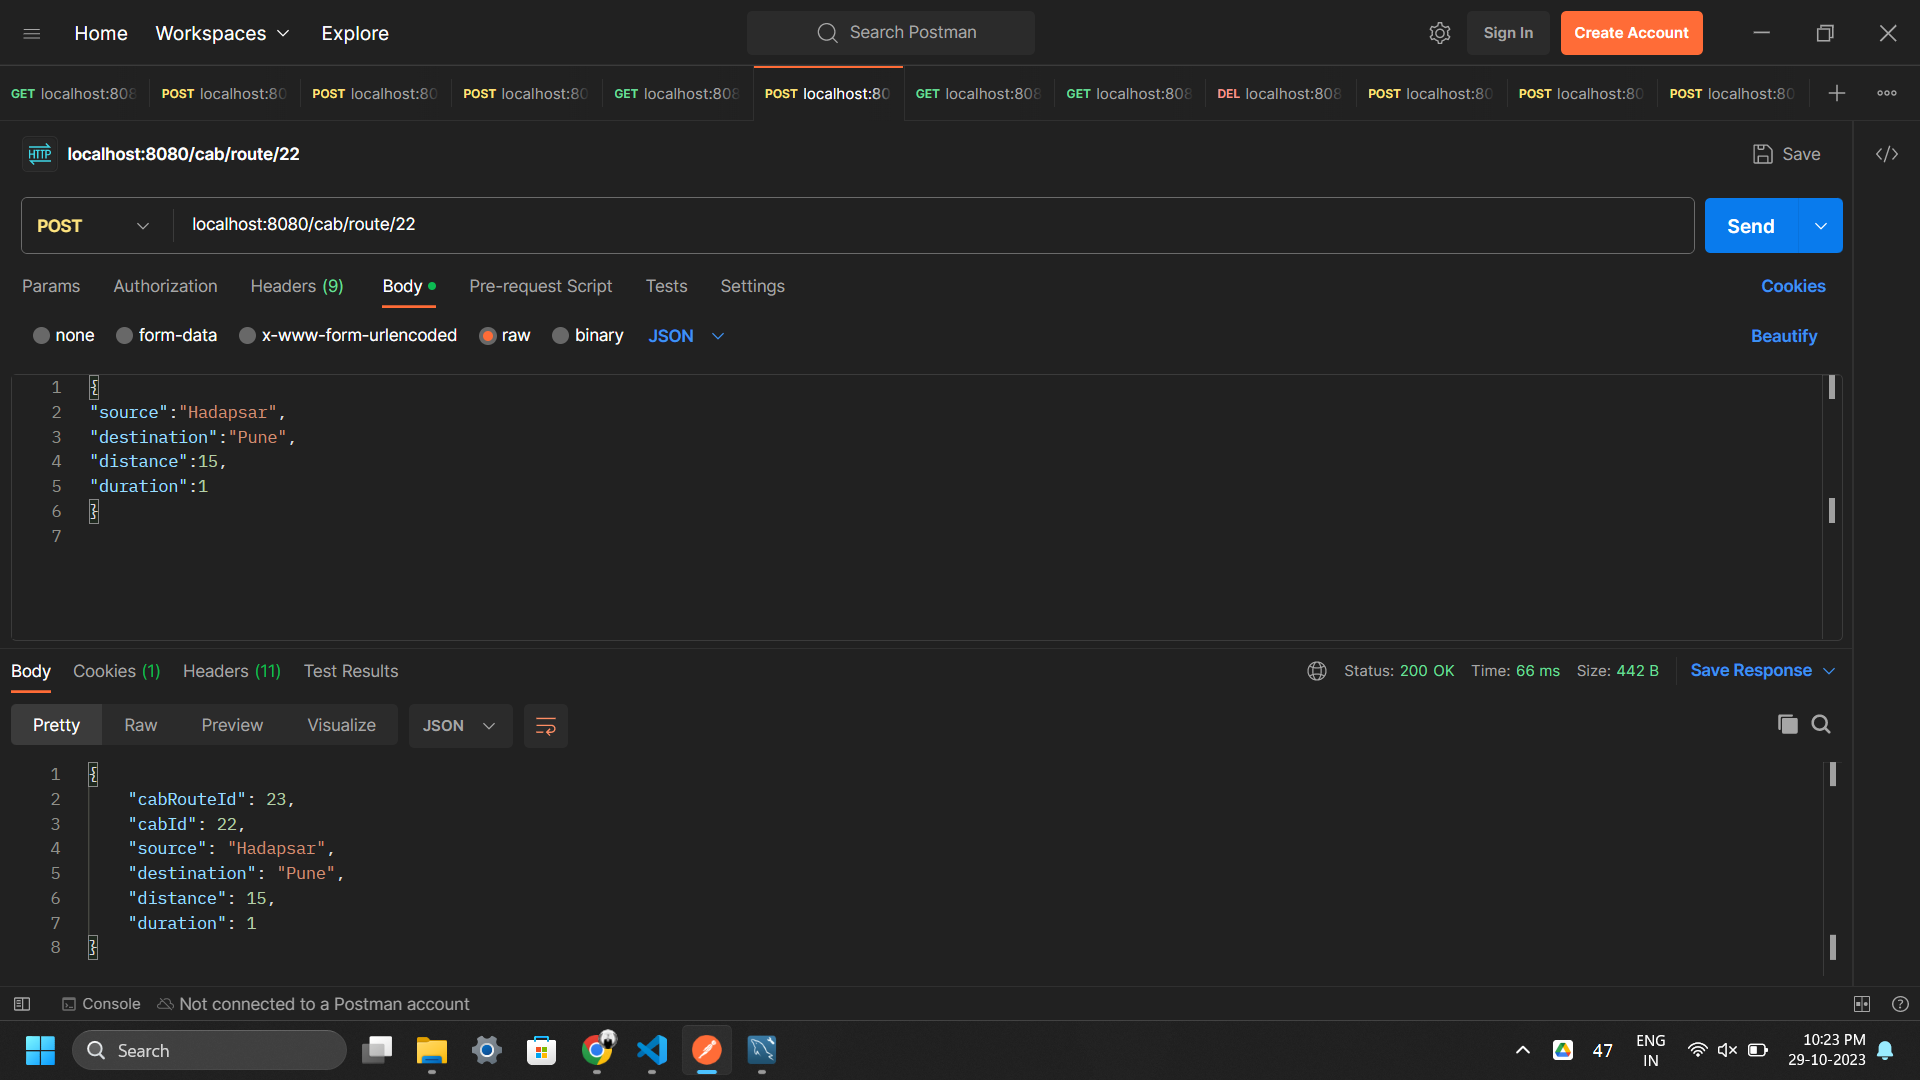This screenshot has width=1920, height=1080.
Task: Show hidden system tray icons chevron
Action: pos(1523,1050)
